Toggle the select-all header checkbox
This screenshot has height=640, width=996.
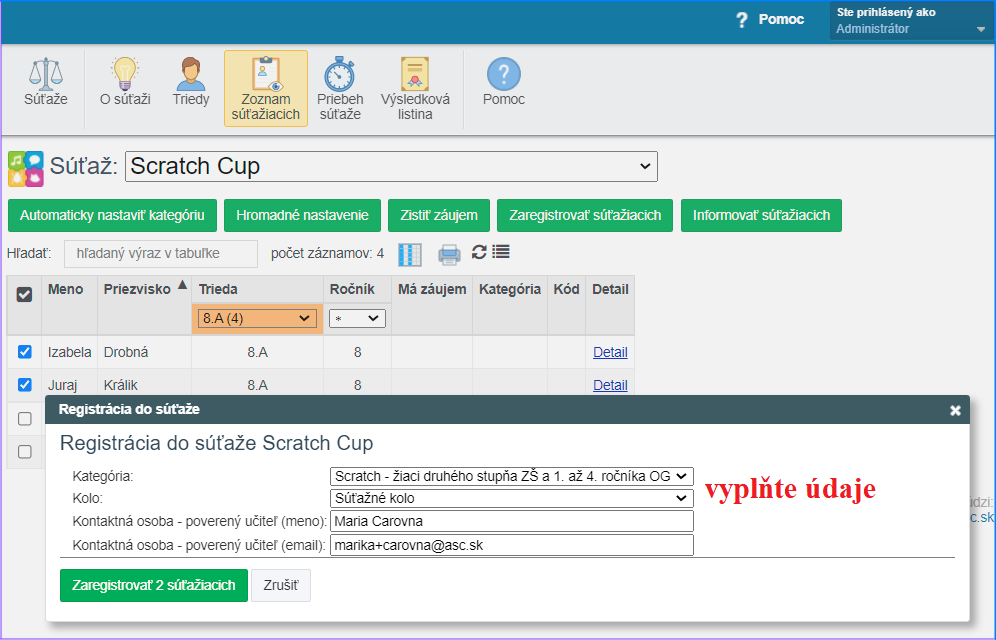(24, 295)
